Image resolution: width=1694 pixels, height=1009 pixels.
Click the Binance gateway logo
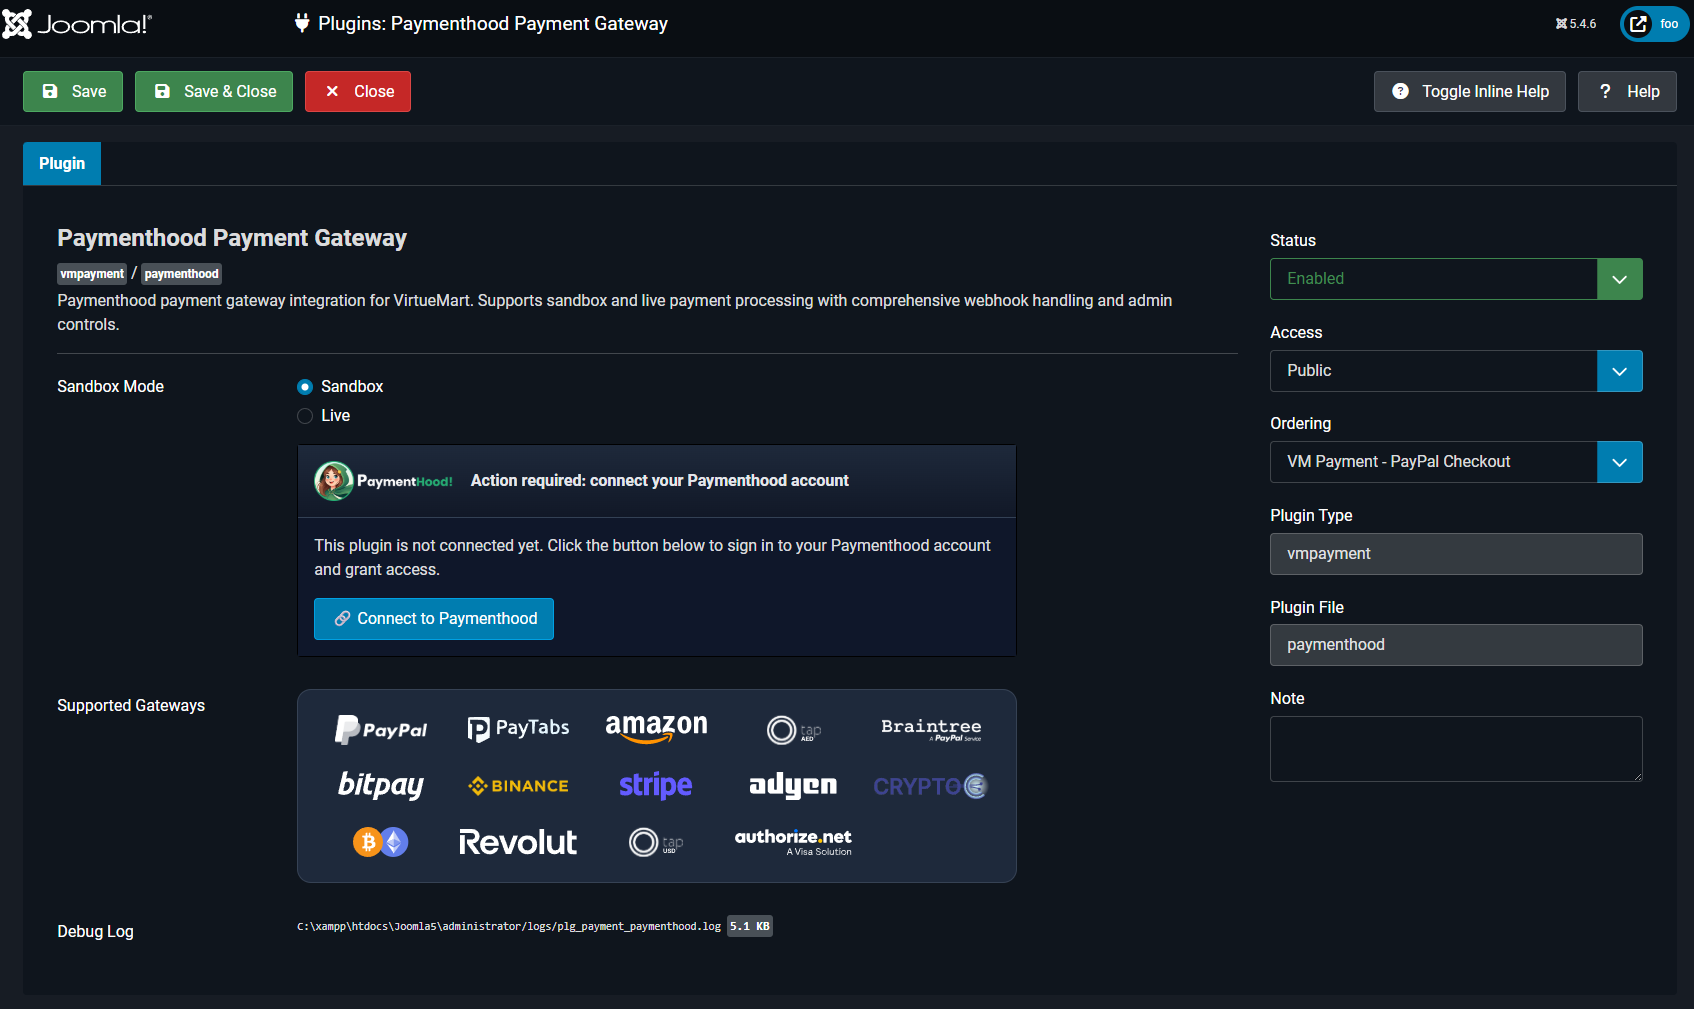[518, 786]
